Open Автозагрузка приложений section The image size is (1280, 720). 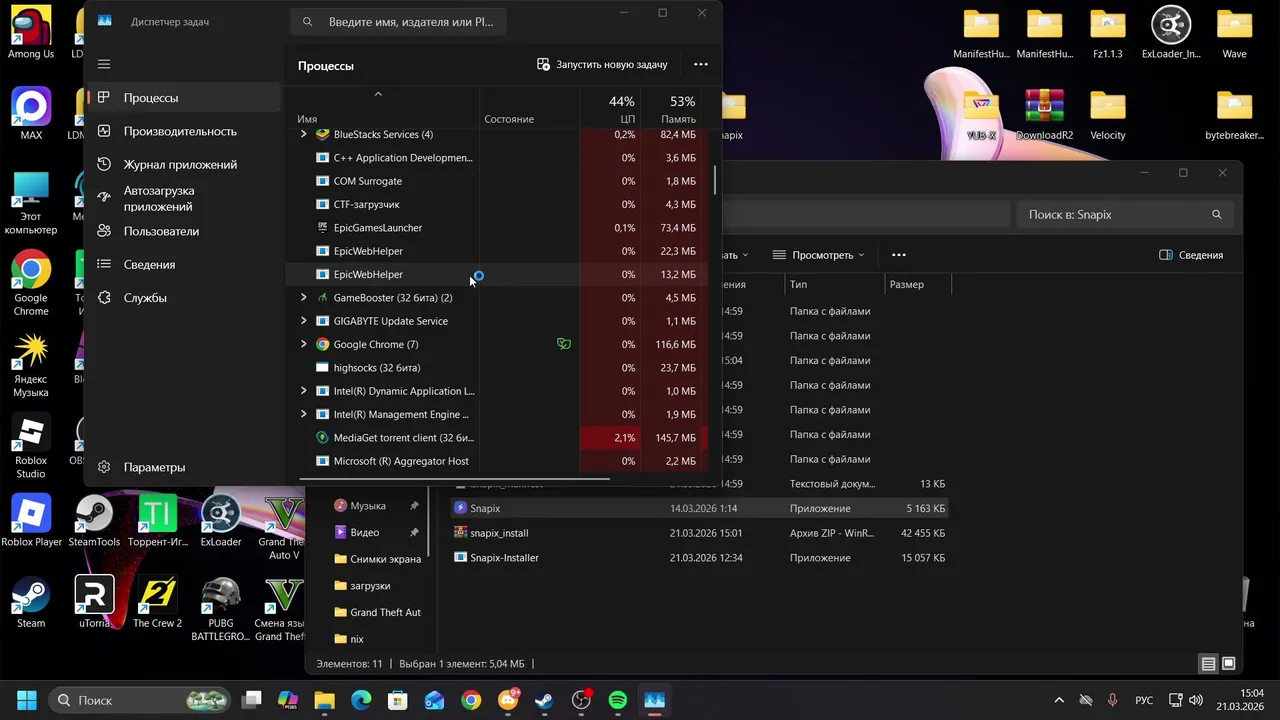(184, 198)
